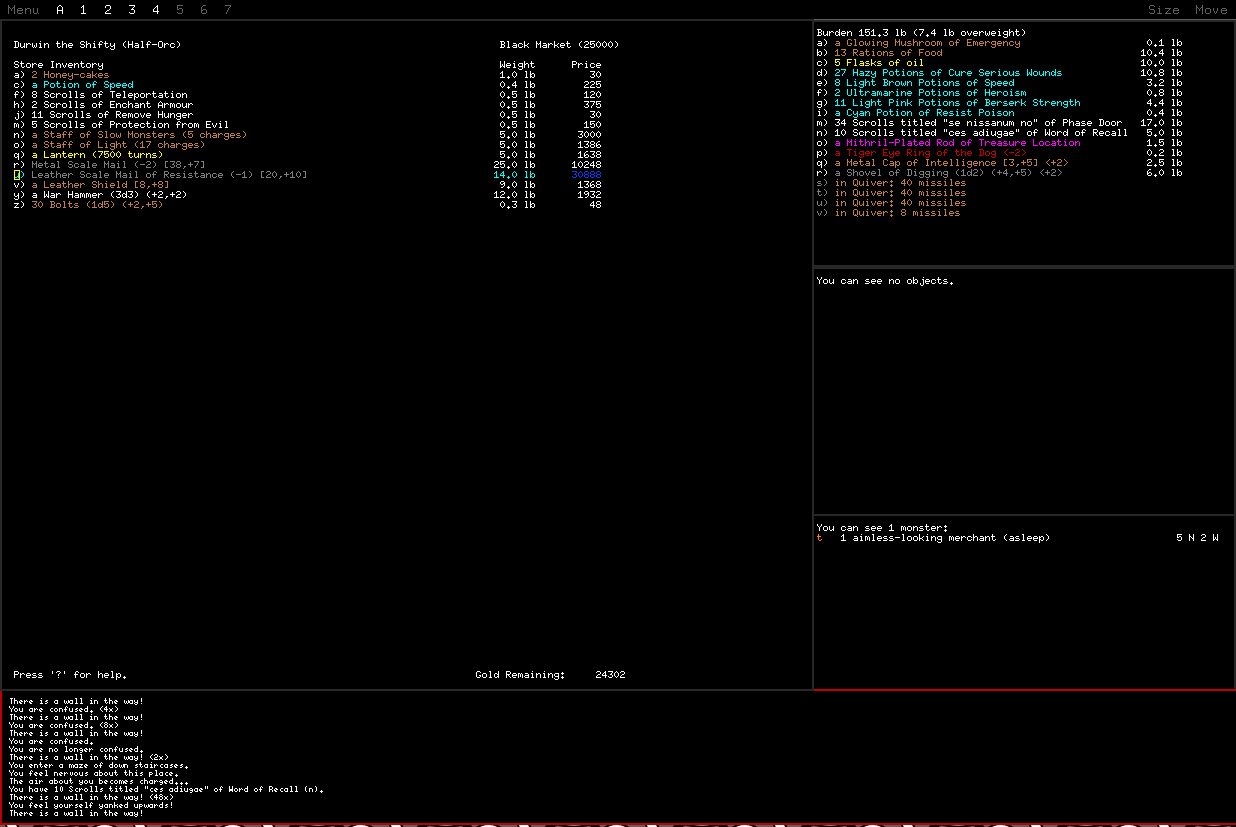The image size is (1236, 827).
Task: Choose Metal Cap of Intelligence [3,+5]
Action: pyautogui.click(x=1000, y=163)
